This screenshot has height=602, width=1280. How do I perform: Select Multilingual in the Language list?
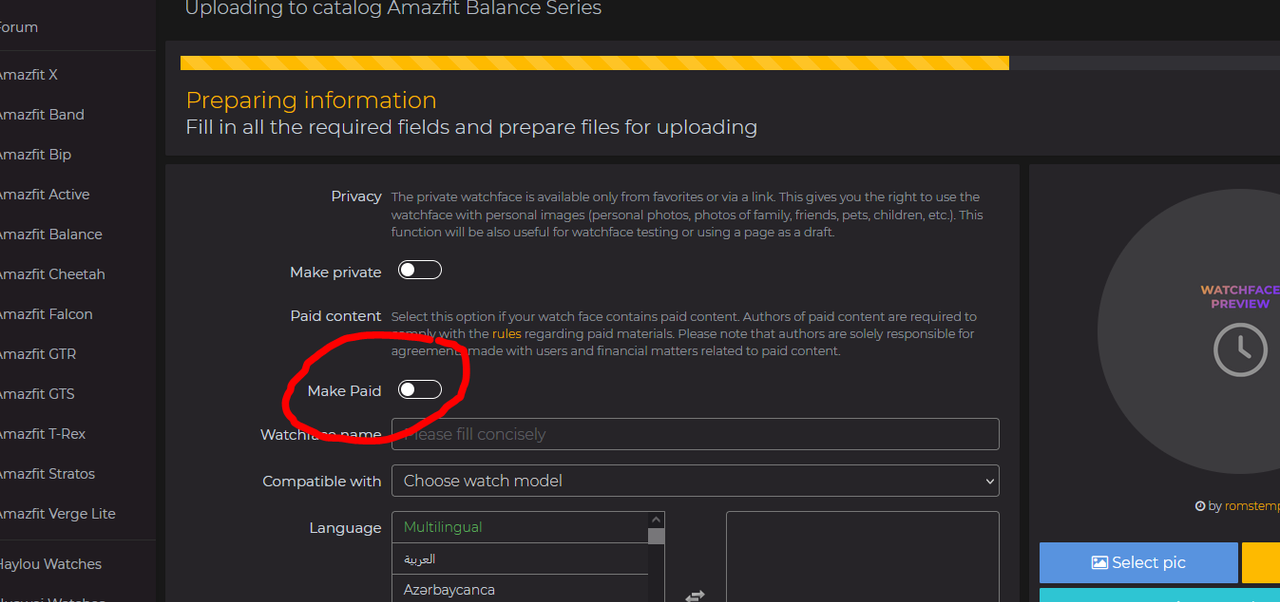click(520, 527)
